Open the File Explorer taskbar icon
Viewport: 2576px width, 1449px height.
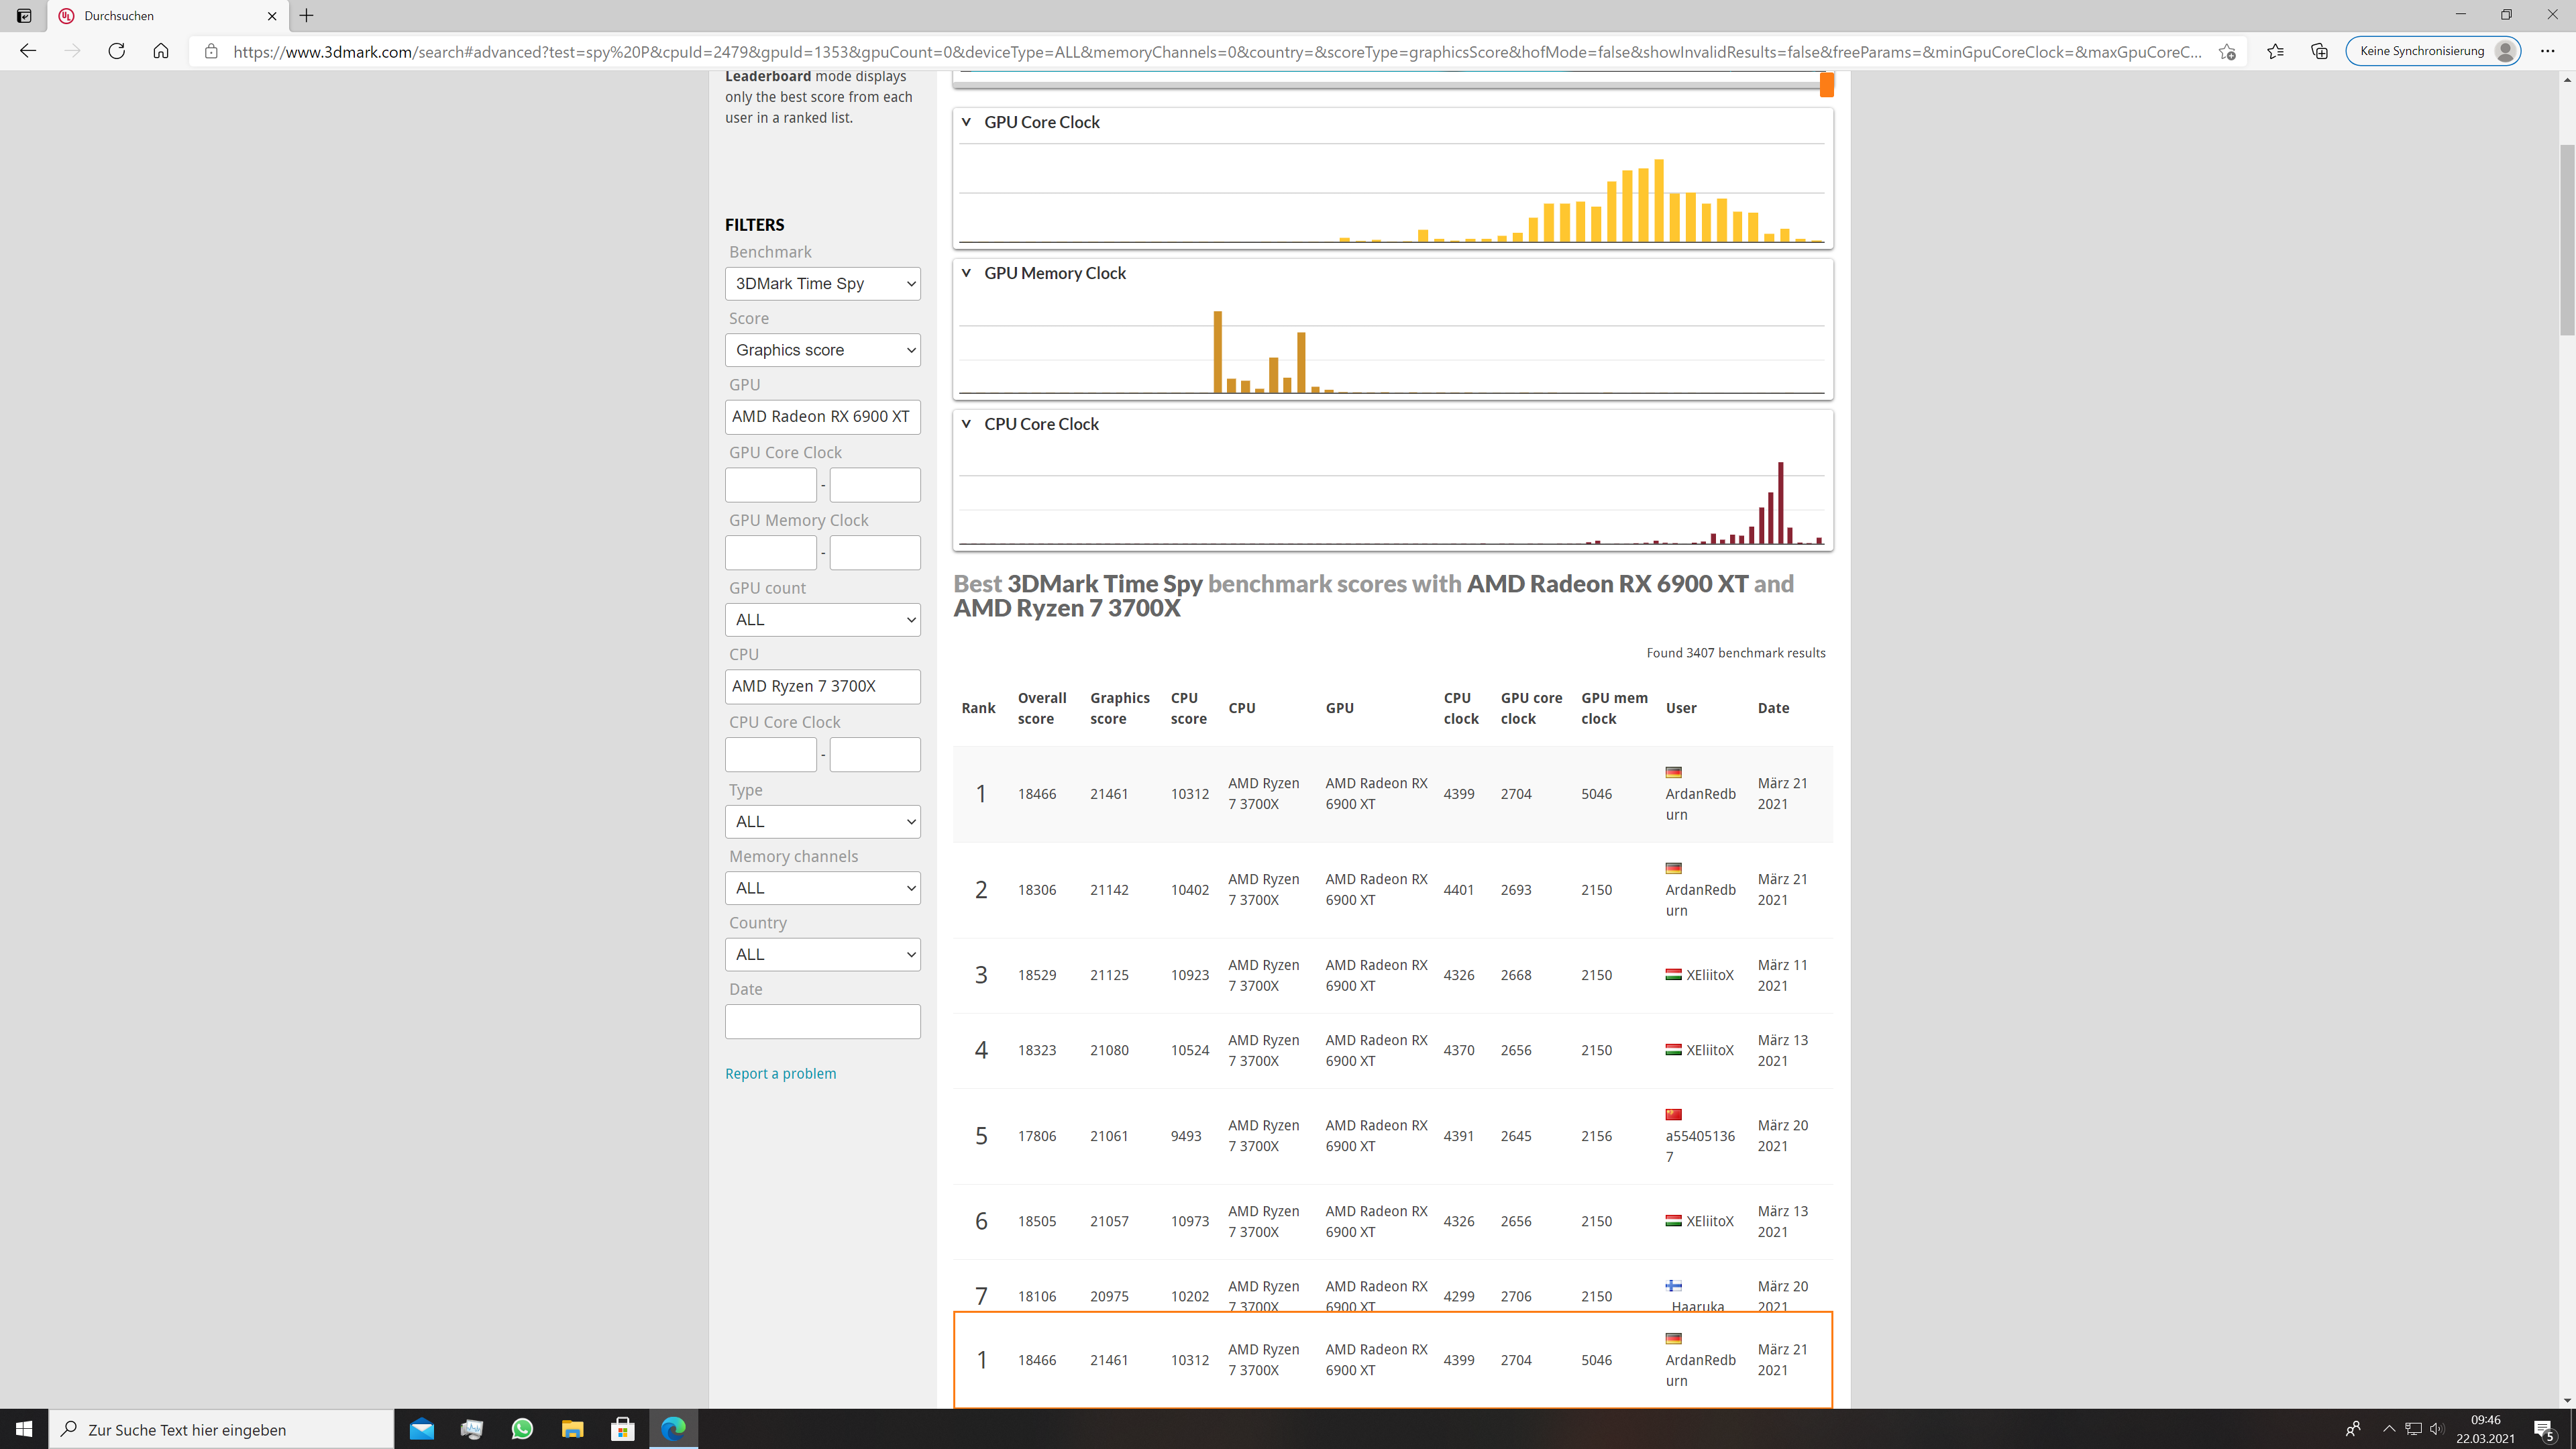[x=572, y=1429]
